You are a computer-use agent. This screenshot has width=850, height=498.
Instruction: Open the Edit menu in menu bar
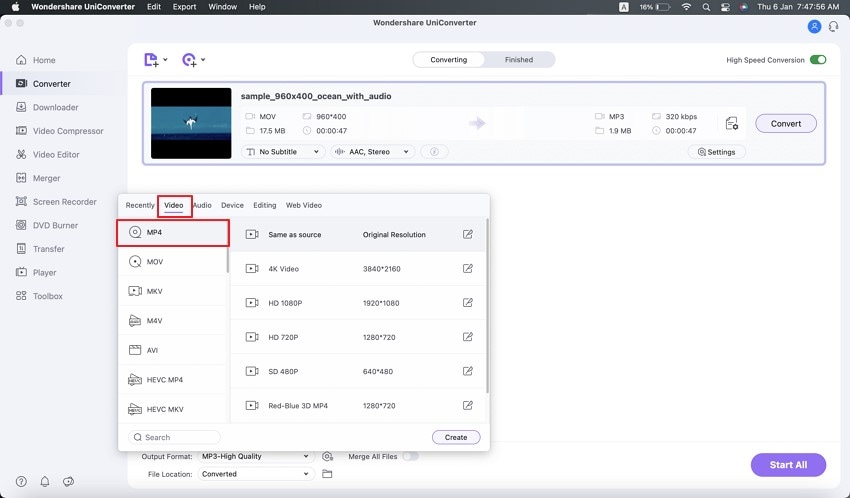pyautogui.click(x=154, y=7)
